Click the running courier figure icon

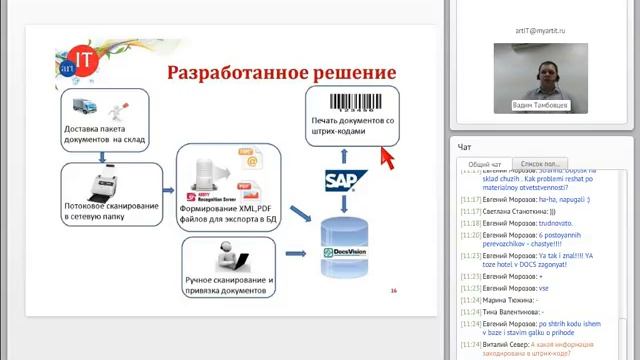click(x=118, y=111)
